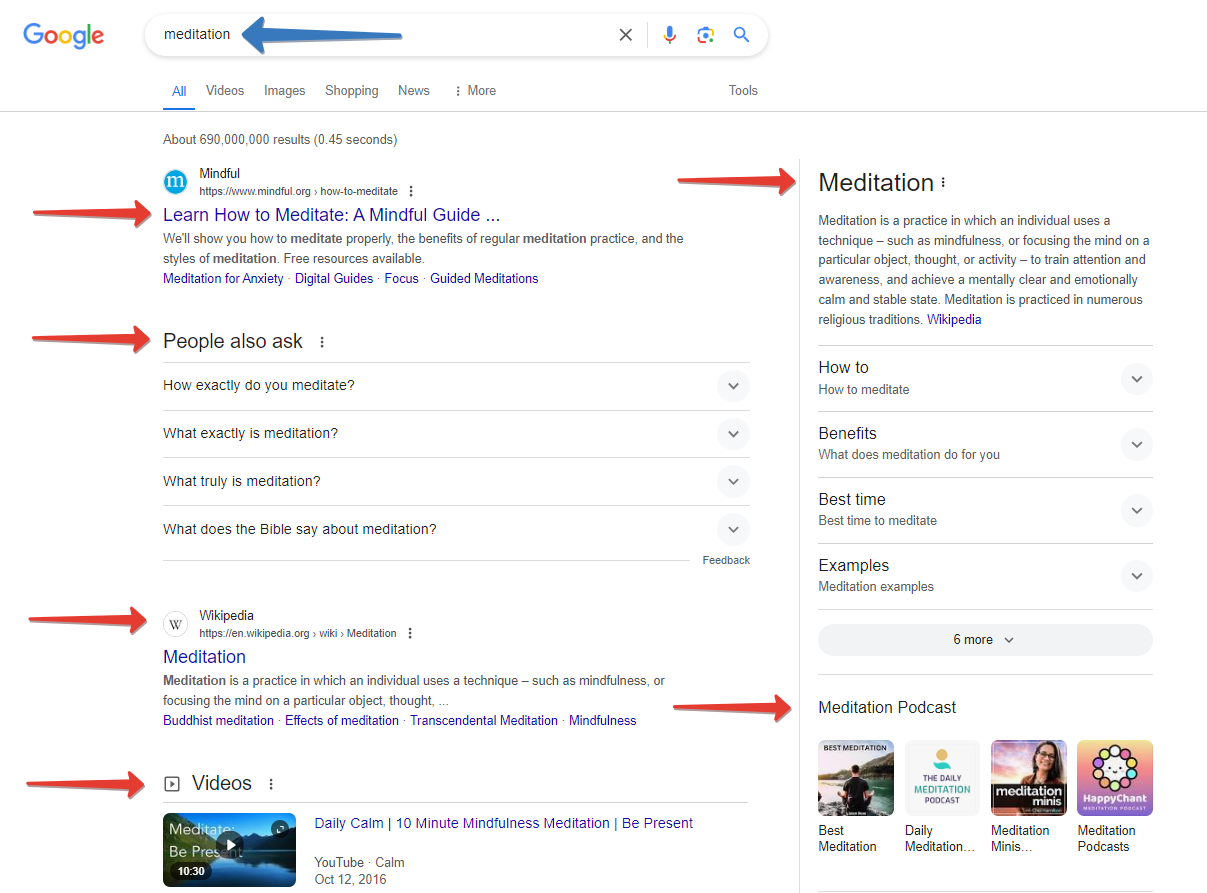
Task: Expand the Best time section
Action: (1136, 510)
